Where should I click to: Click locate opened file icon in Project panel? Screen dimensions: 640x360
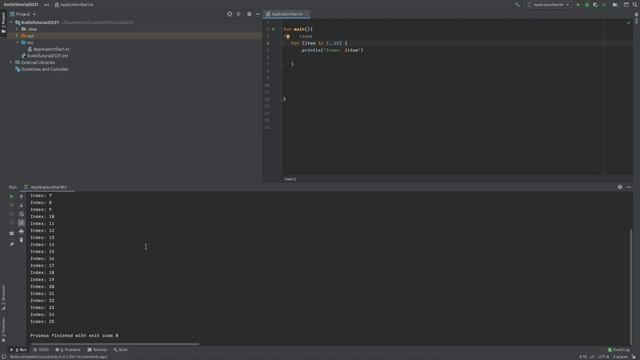pos(229,14)
